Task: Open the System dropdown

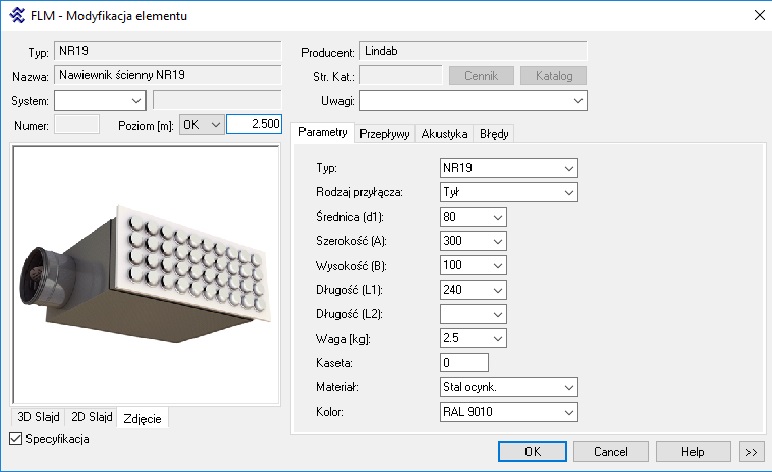Action: [100, 100]
